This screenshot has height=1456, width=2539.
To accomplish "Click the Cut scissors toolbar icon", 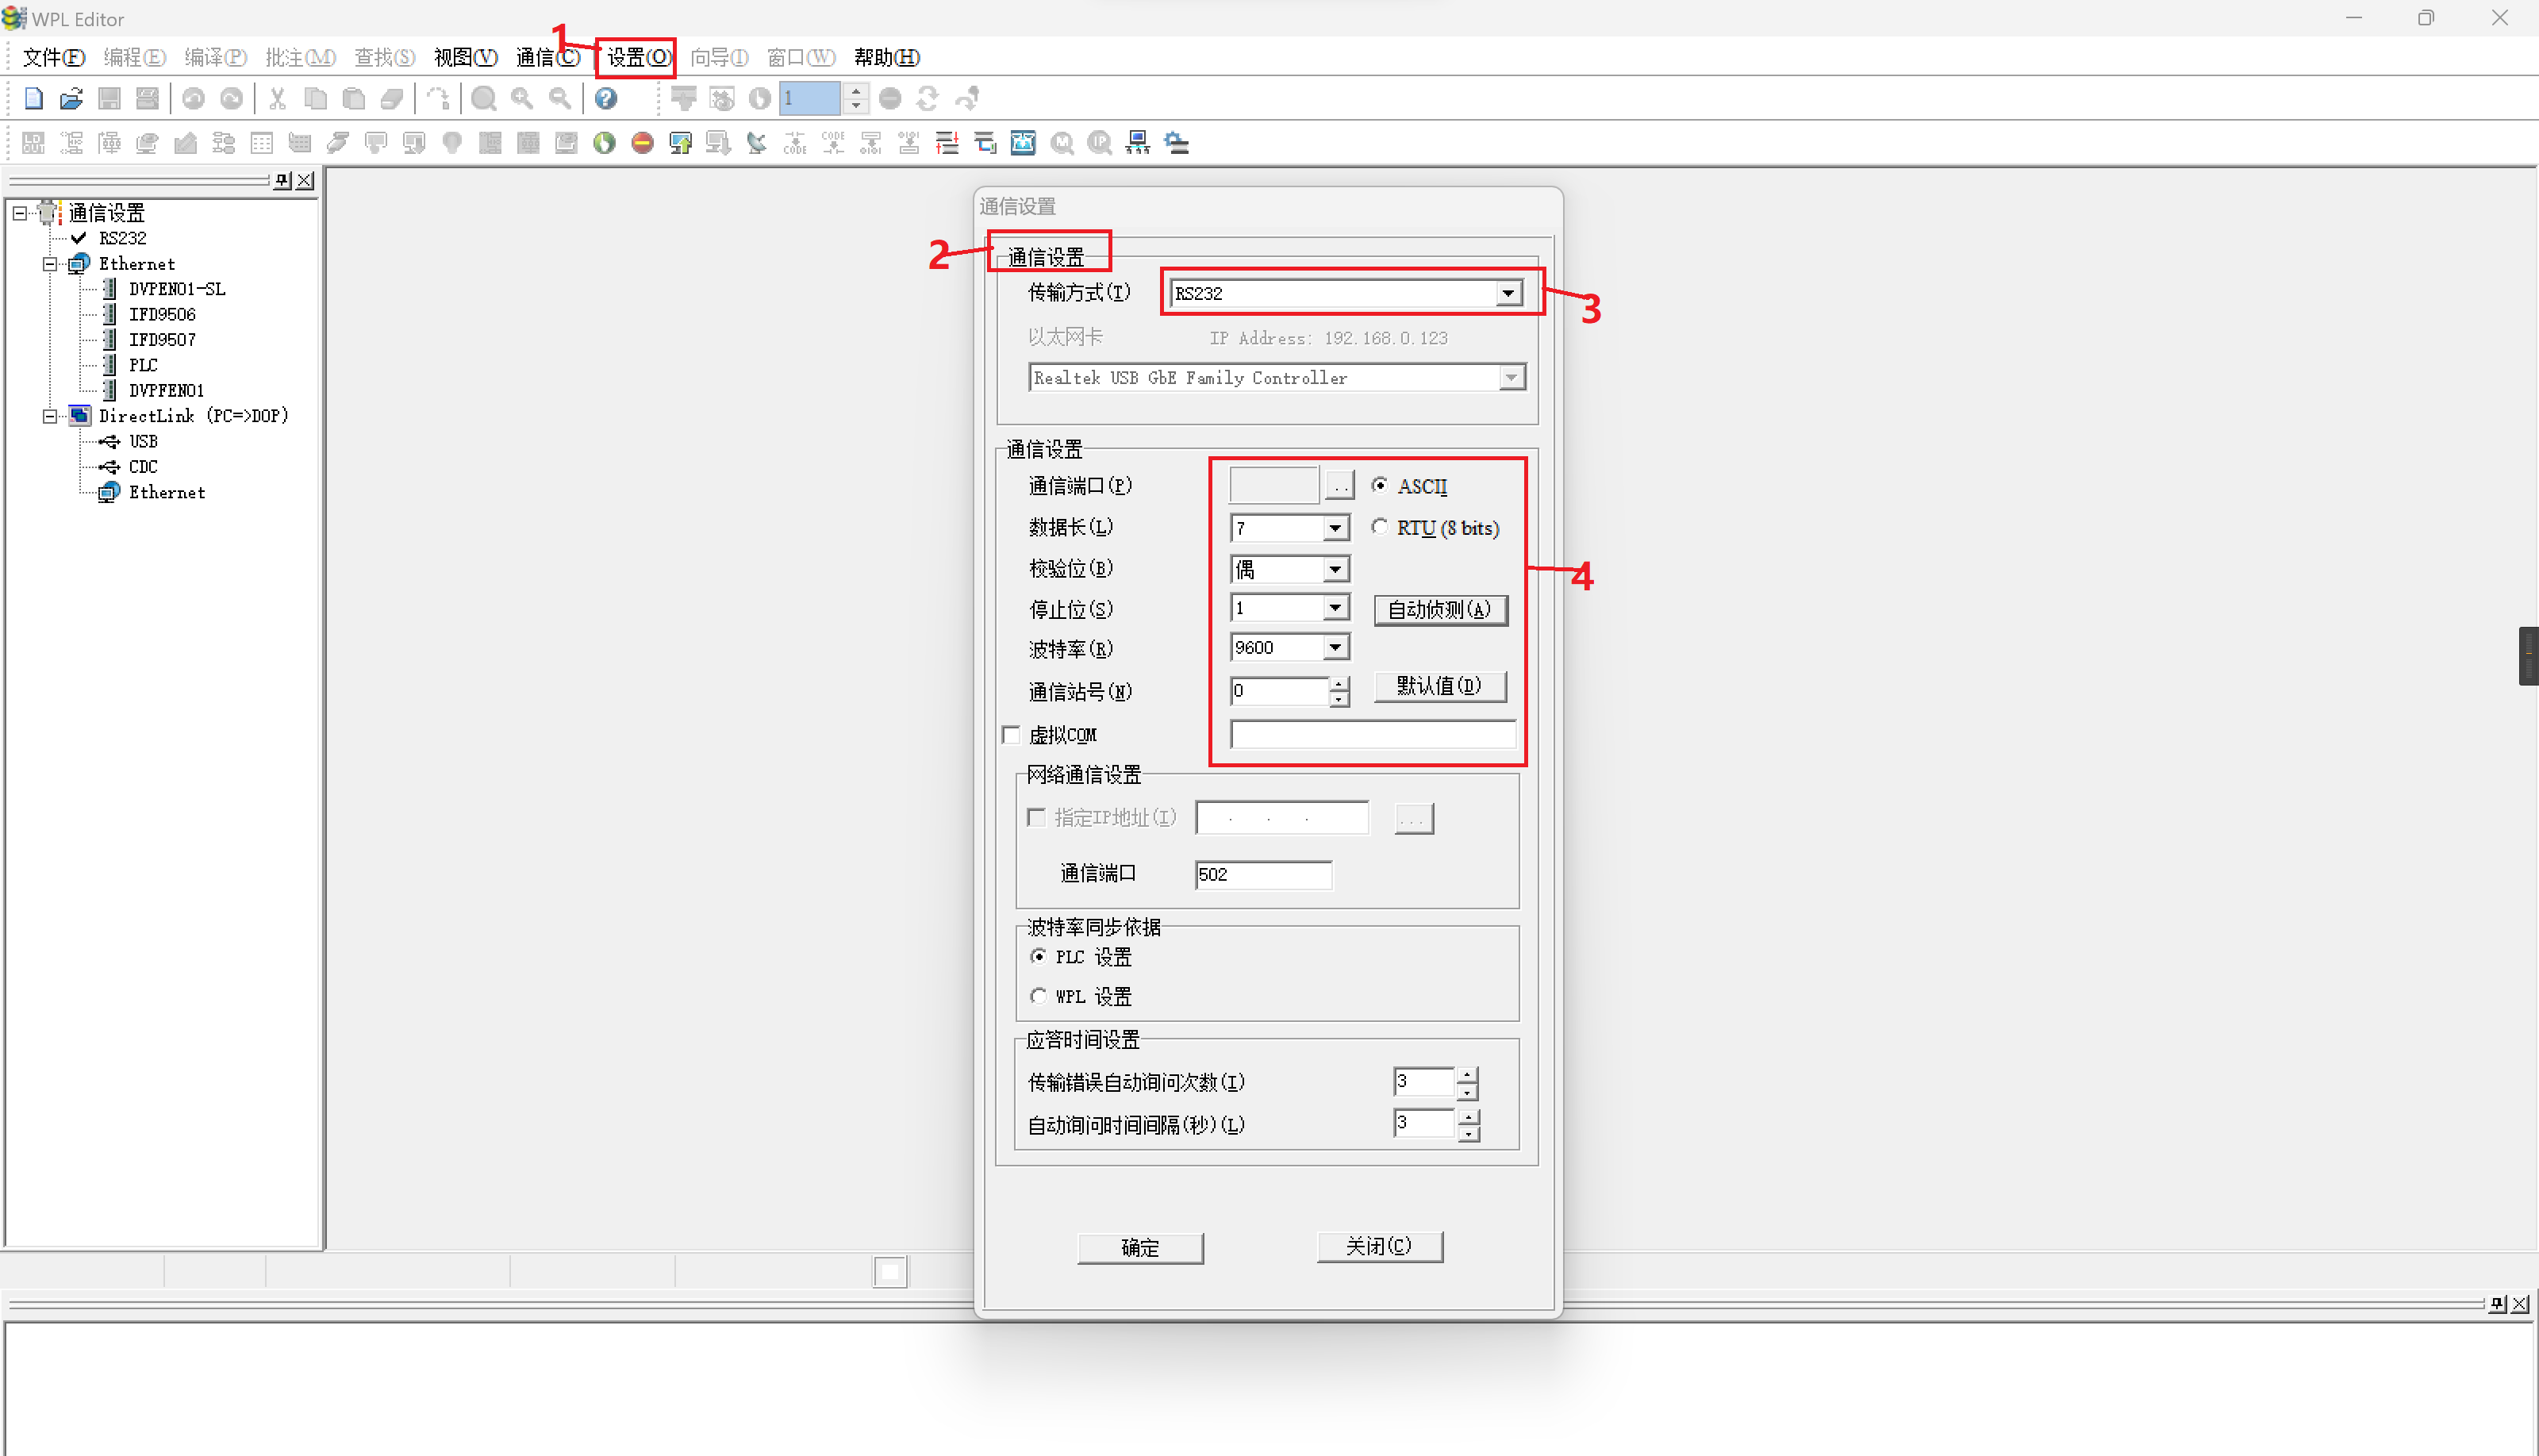I will coord(277,98).
